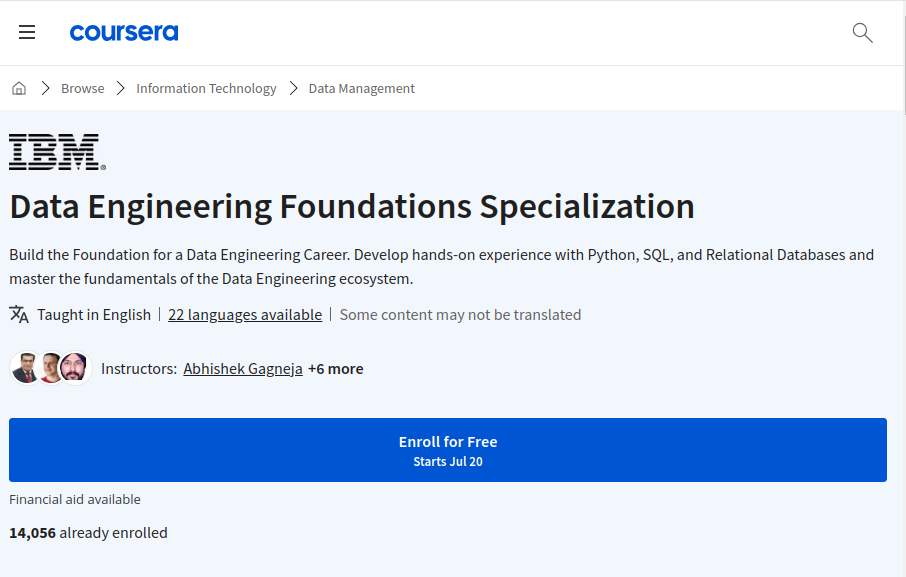The image size is (906, 577).
Task: Open the Data Management breadcrumb
Action: 361,88
